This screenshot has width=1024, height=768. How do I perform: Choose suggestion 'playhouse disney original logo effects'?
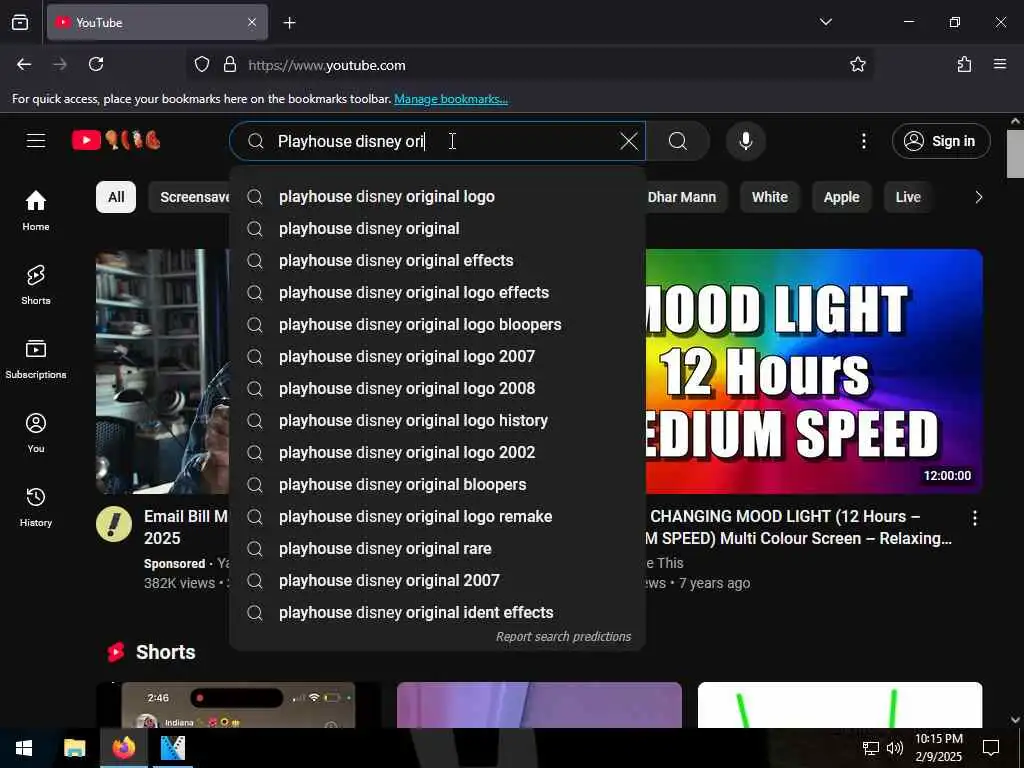(437, 293)
